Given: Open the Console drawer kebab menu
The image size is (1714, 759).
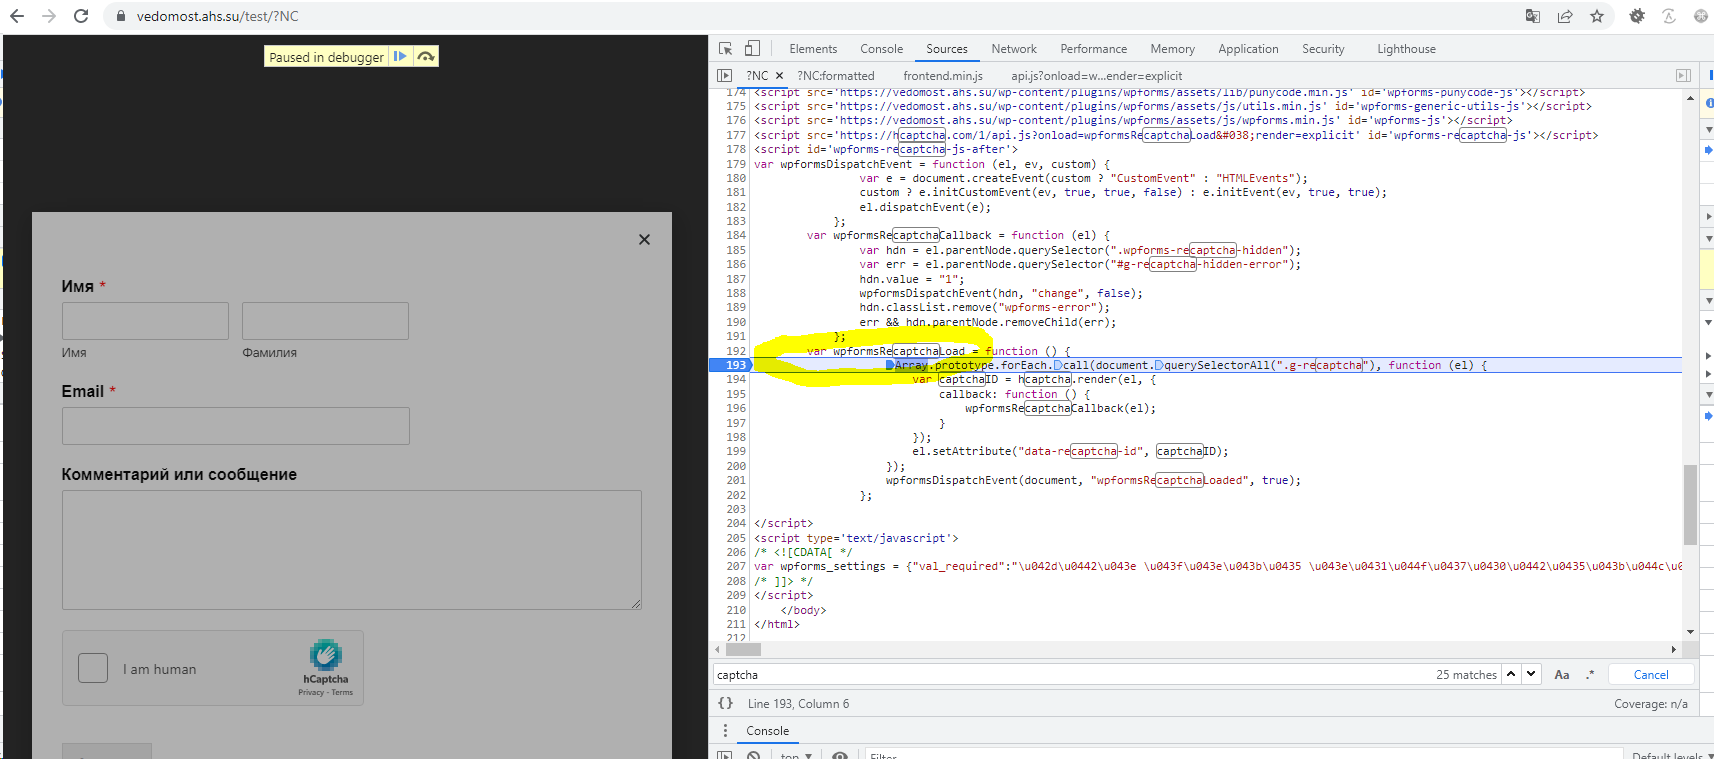Looking at the screenshot, I should point(726,731).
